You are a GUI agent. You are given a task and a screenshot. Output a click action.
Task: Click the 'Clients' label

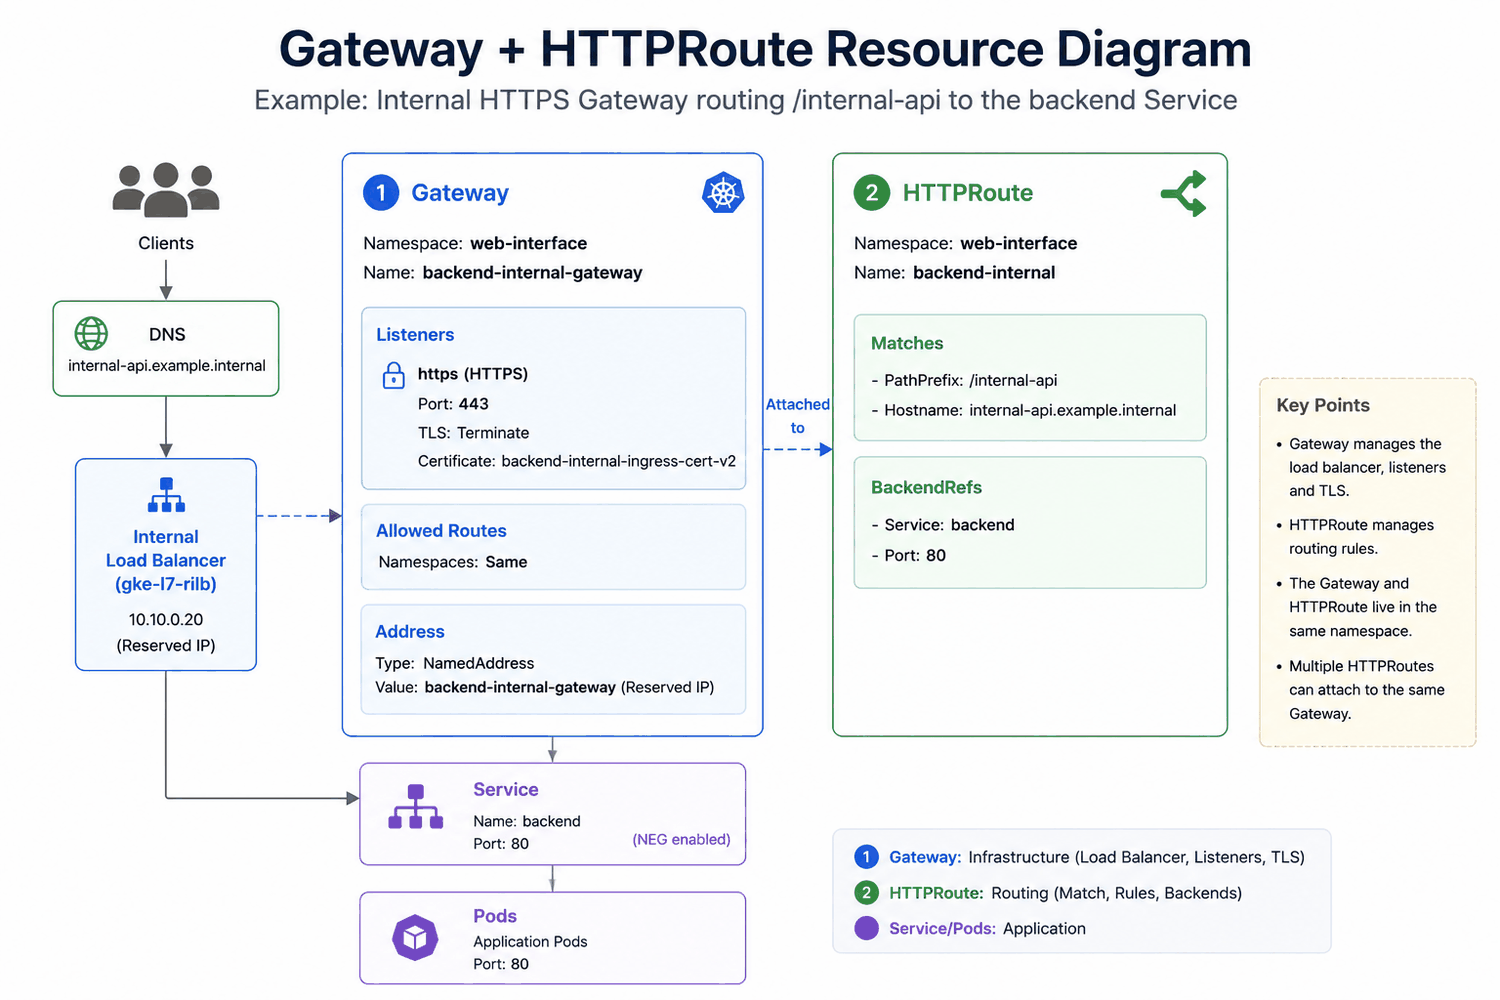(x=166, y=243)
